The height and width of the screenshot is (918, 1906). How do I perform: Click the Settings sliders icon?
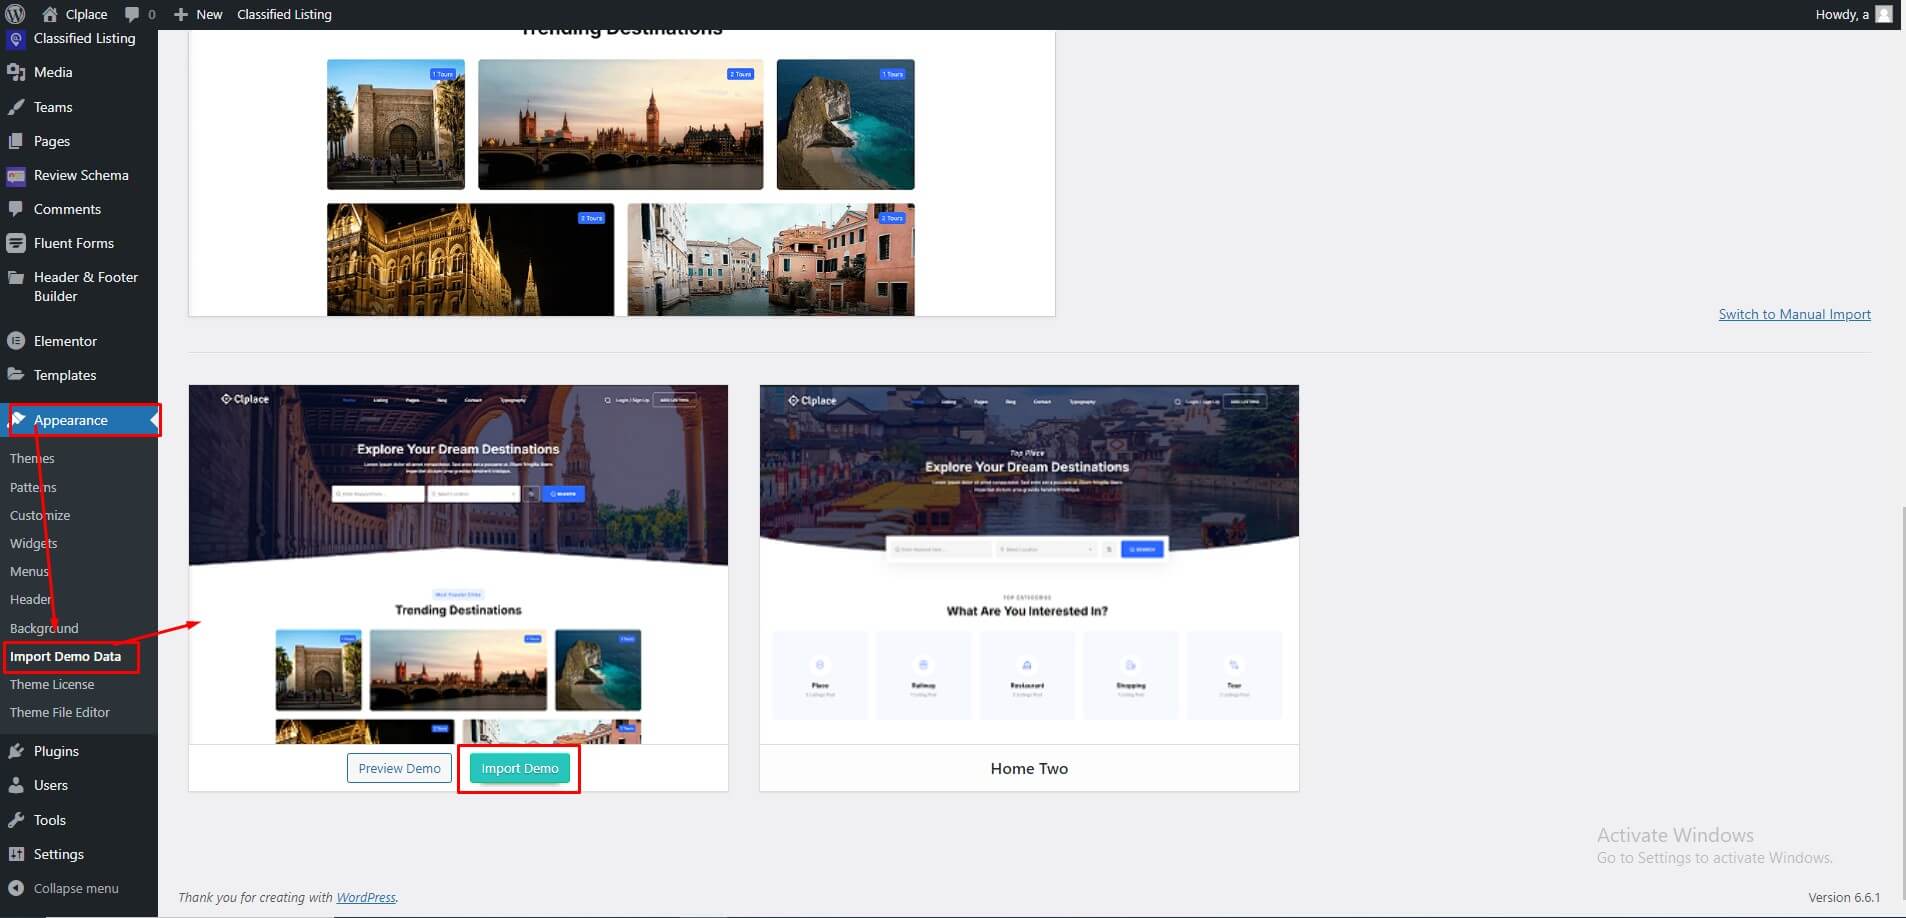pyautogui.click(x=15, y=854)
